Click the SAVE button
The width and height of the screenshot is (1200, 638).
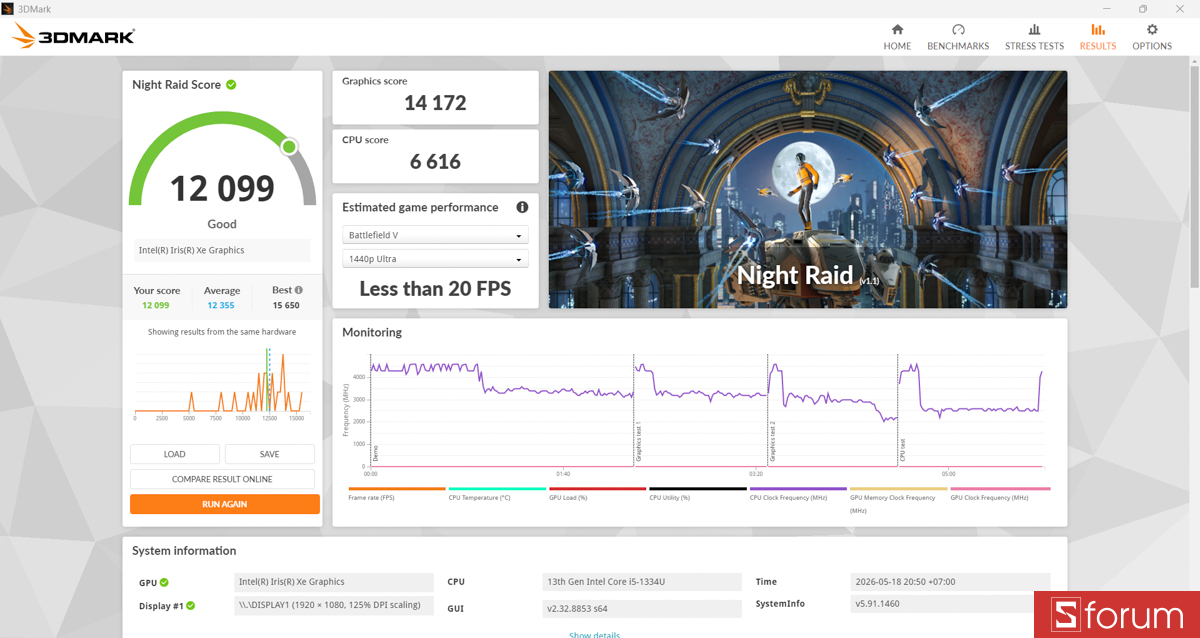[269, 454]
